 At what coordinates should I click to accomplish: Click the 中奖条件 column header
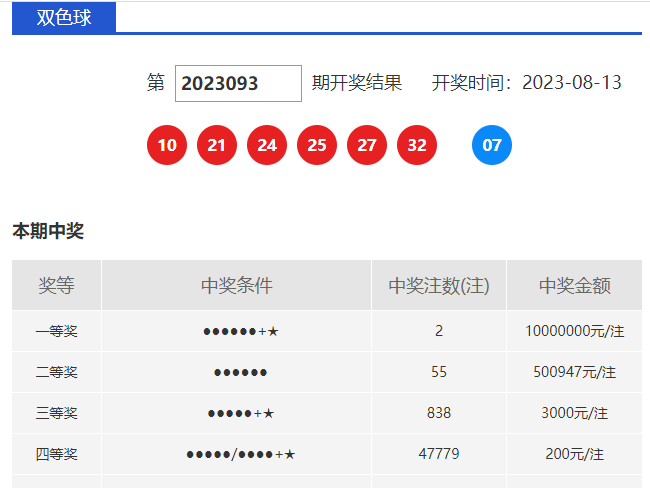[237, 285]
